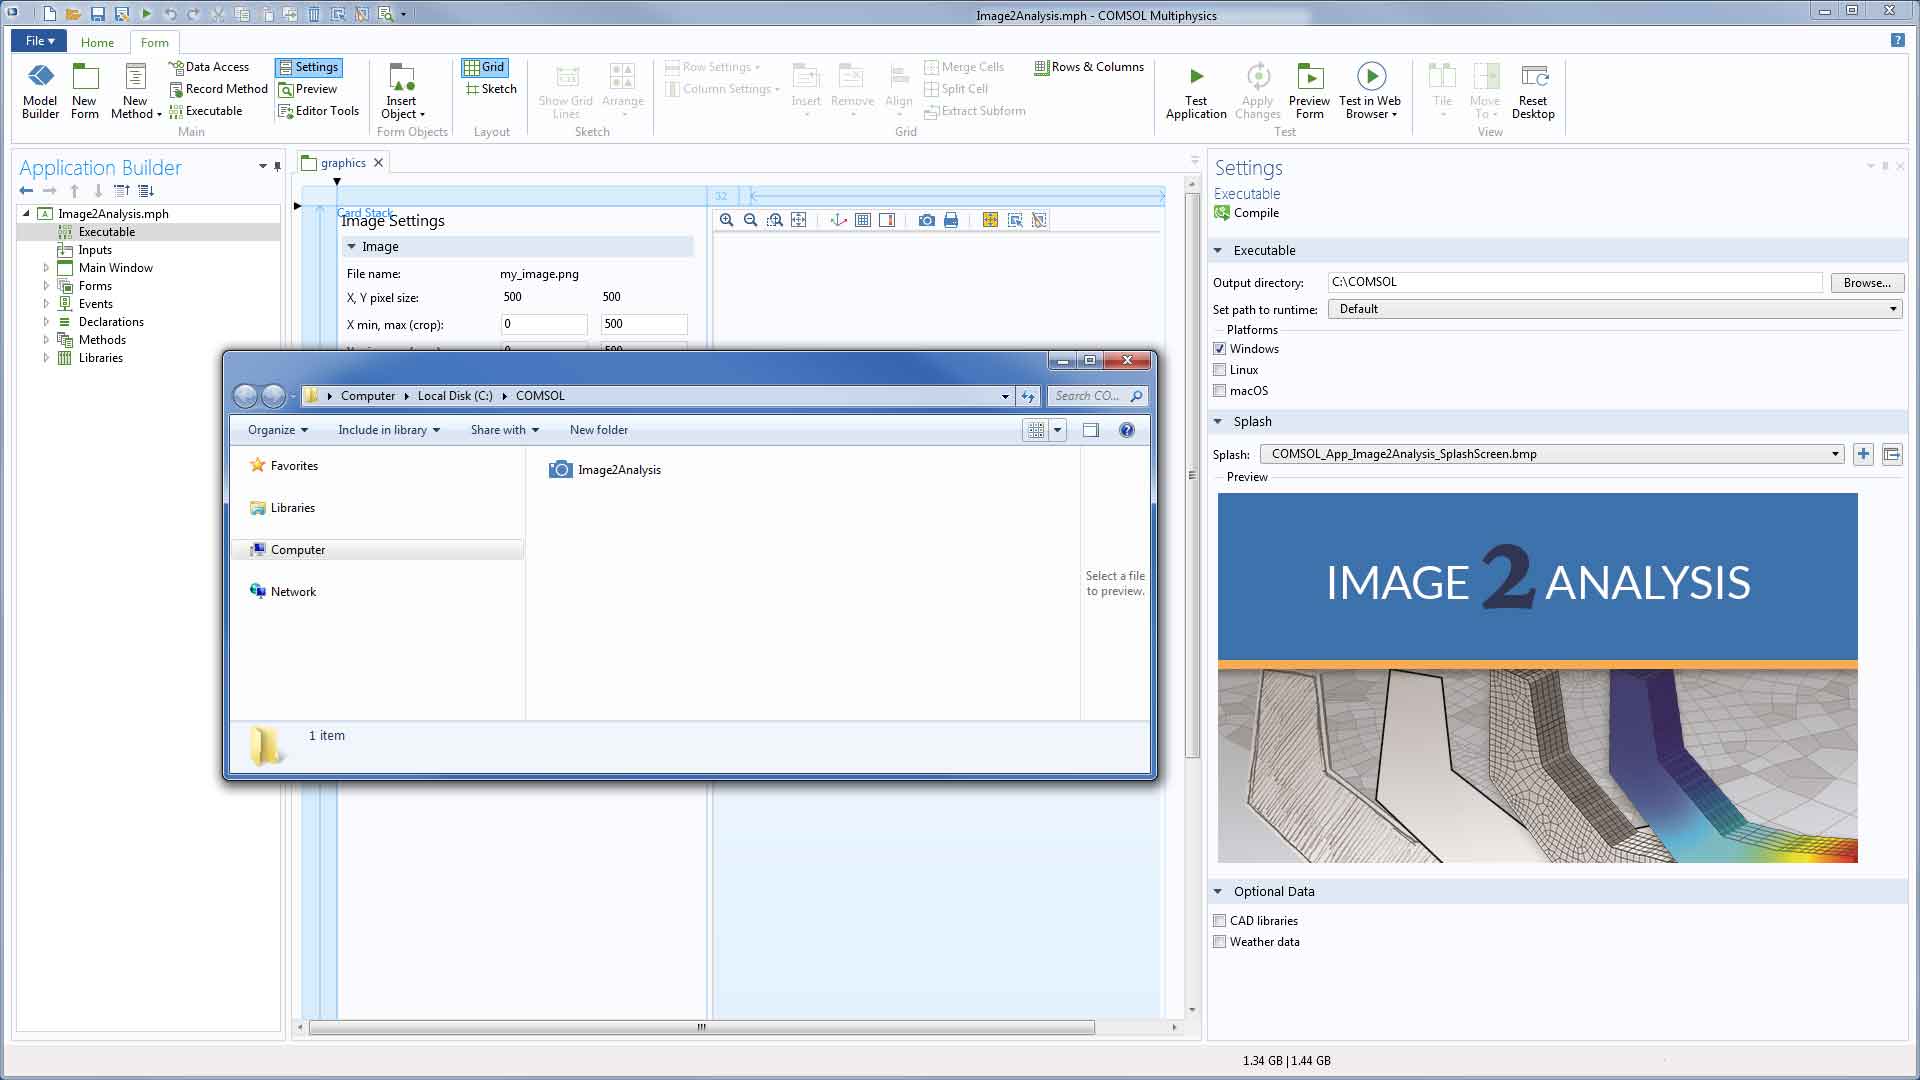1920x1080 pixels.
Task: Expand the Executable settings section
Action: 1217,251
